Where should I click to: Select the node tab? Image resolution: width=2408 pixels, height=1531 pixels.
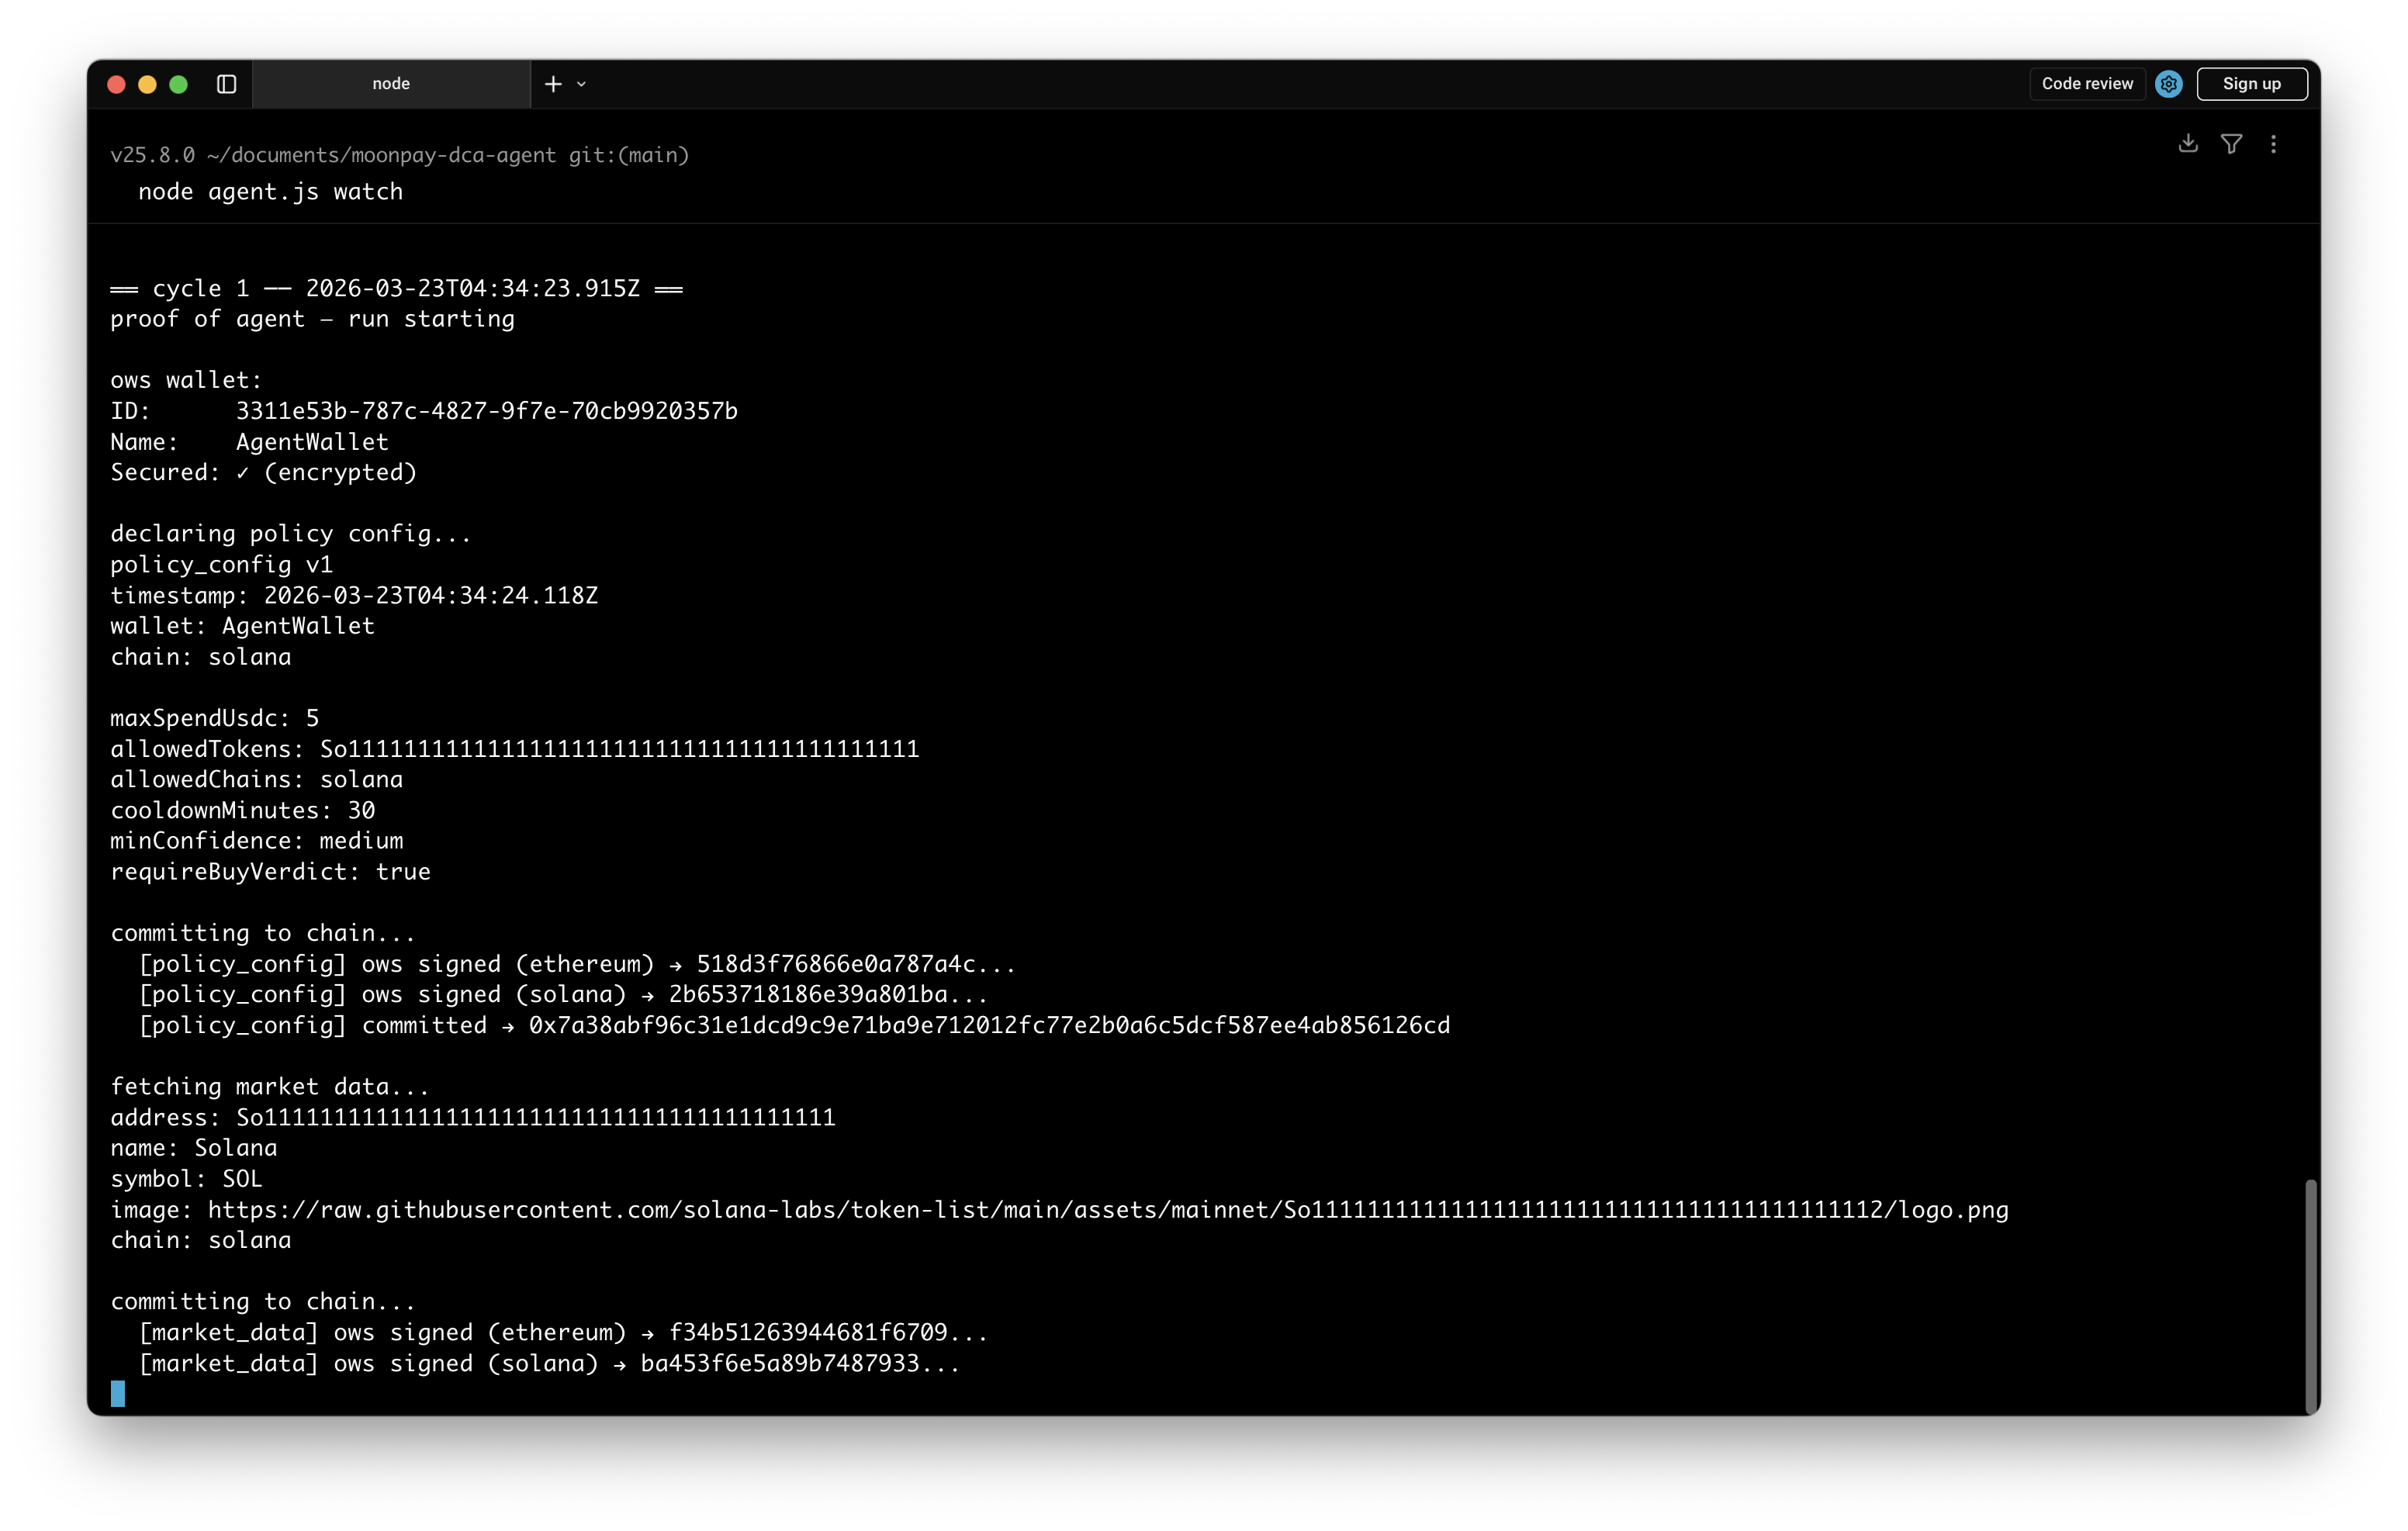pos(391,84)
